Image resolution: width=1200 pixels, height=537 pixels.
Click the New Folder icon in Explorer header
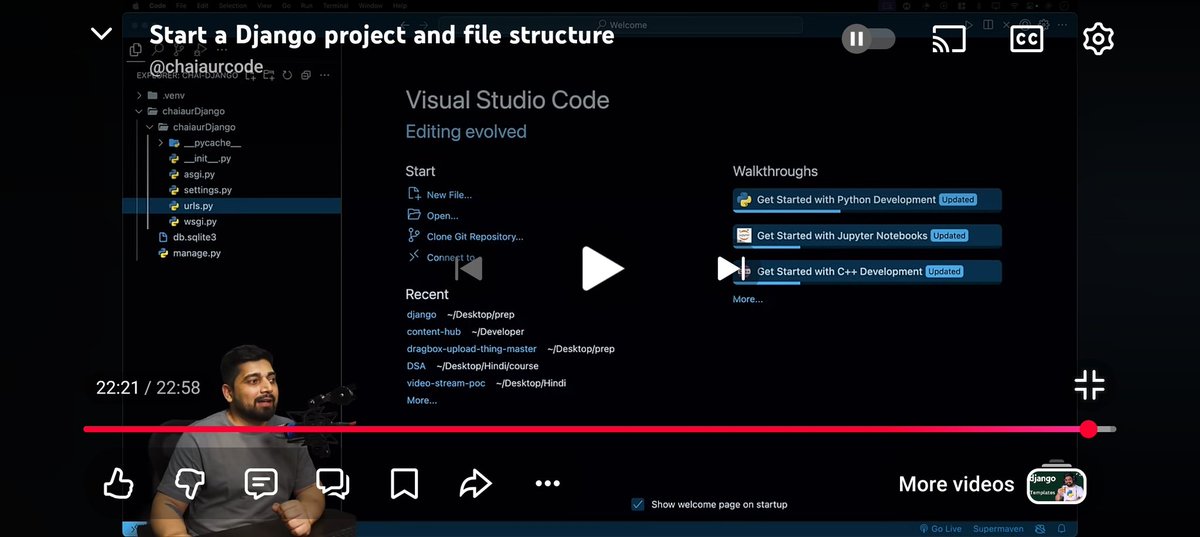click(269, 75)
